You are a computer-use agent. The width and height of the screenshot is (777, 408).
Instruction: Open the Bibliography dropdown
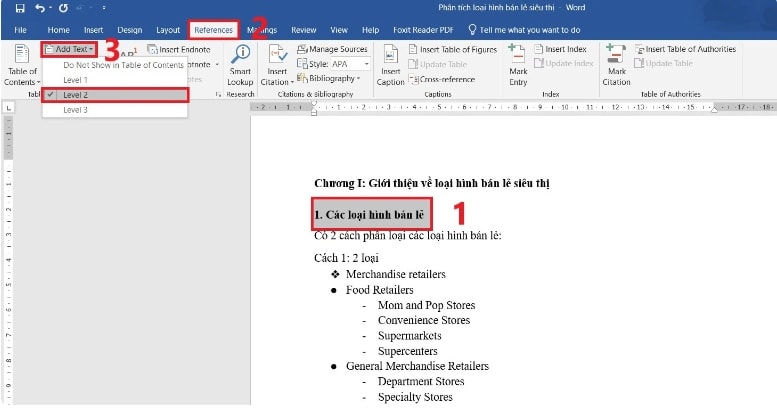coord(329,78)
